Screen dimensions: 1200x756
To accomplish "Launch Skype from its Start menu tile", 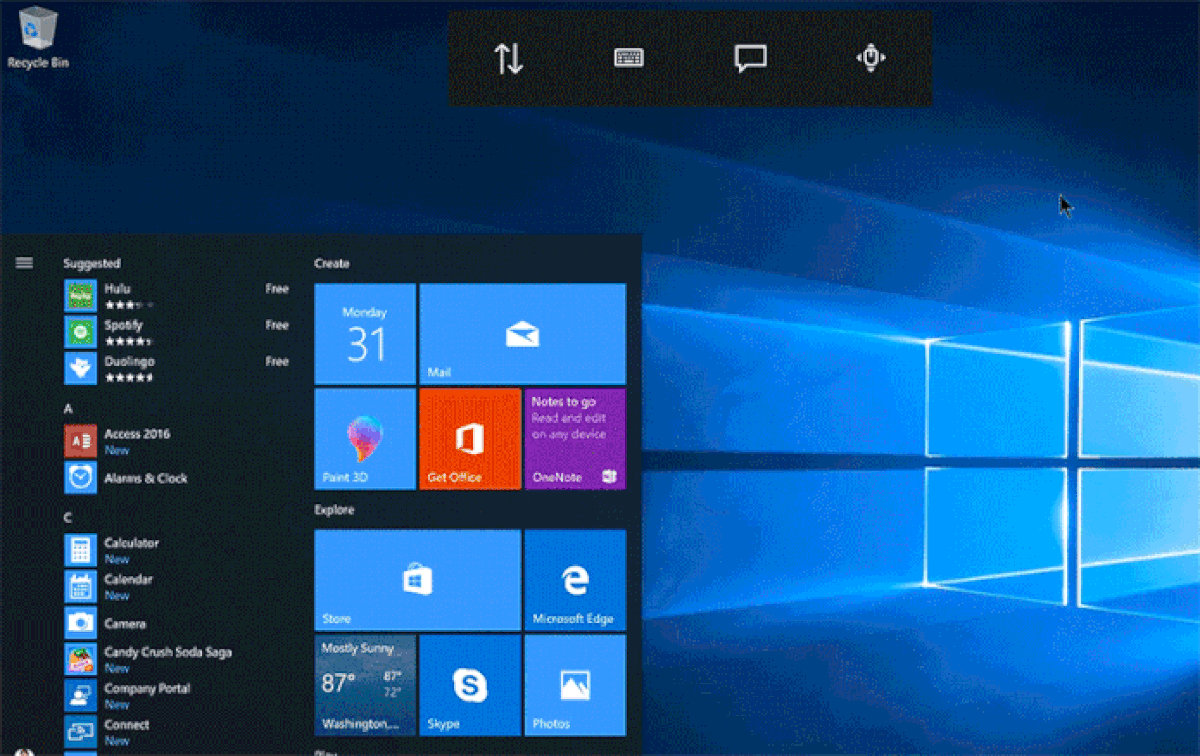I will [x=470, y=685].
